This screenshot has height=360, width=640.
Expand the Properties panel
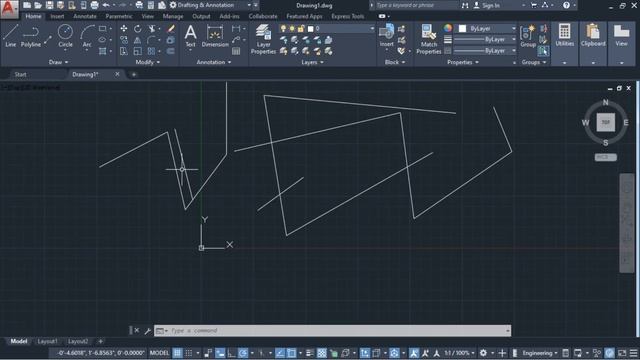pyautogui.click(x=463, y=62)
